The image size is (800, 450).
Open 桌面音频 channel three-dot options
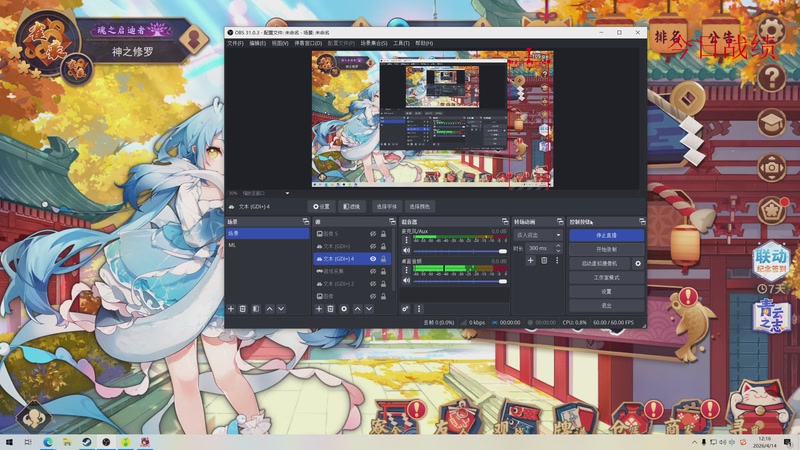point(406,270)
